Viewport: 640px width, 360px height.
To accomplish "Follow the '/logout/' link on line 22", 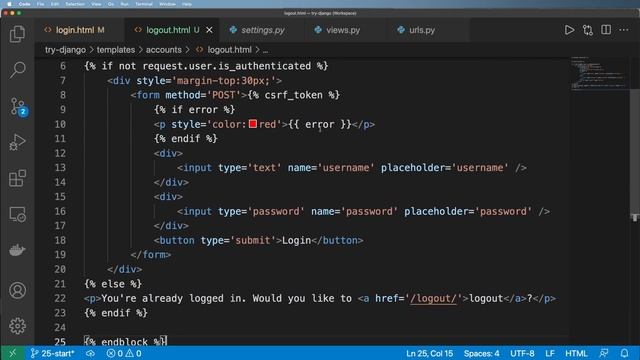I will [433, 298].
